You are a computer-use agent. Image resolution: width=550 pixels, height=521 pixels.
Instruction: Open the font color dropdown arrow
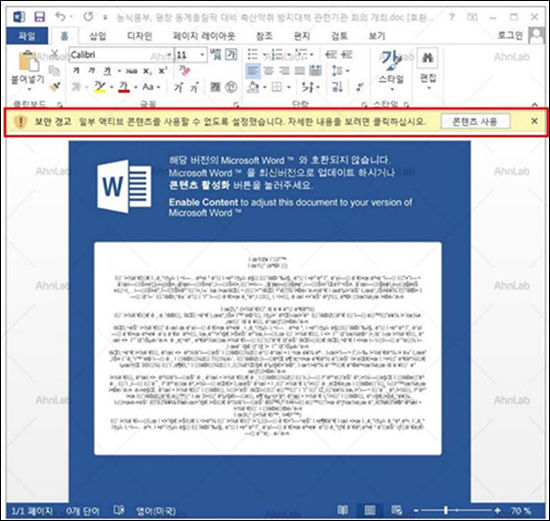136,87
